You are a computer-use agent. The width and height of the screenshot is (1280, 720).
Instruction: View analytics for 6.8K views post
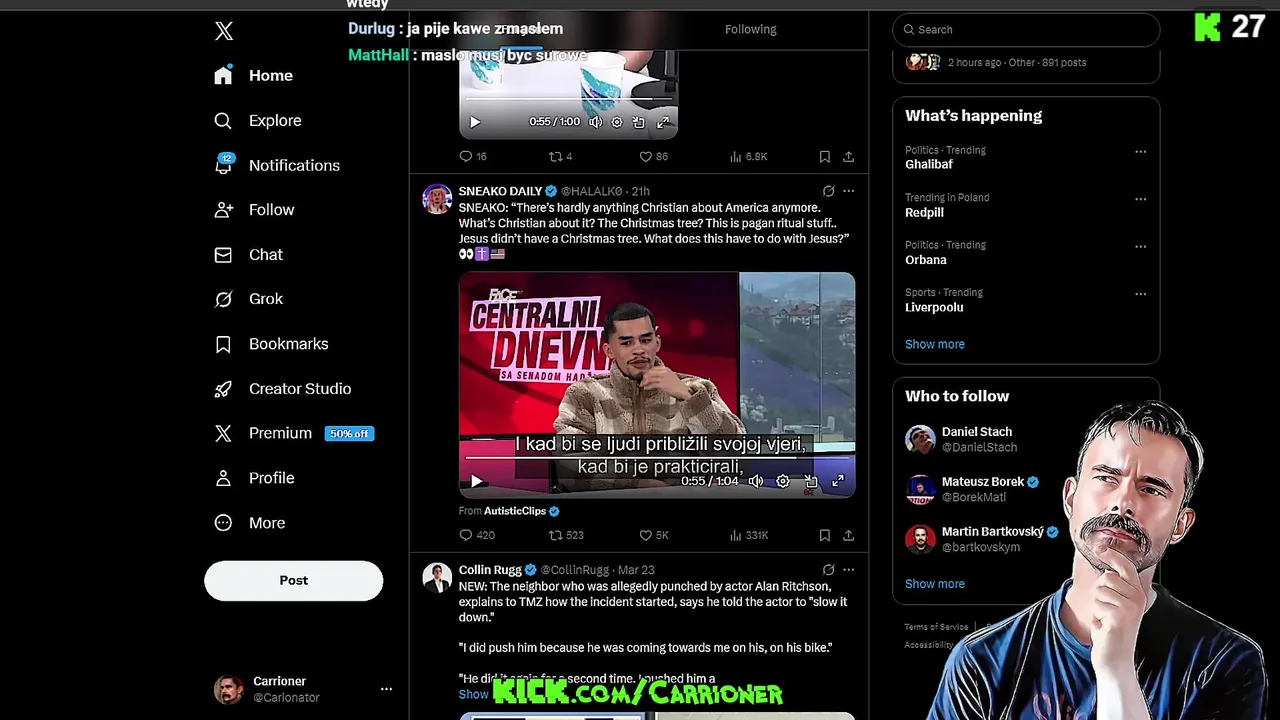[x=748, y=157]
